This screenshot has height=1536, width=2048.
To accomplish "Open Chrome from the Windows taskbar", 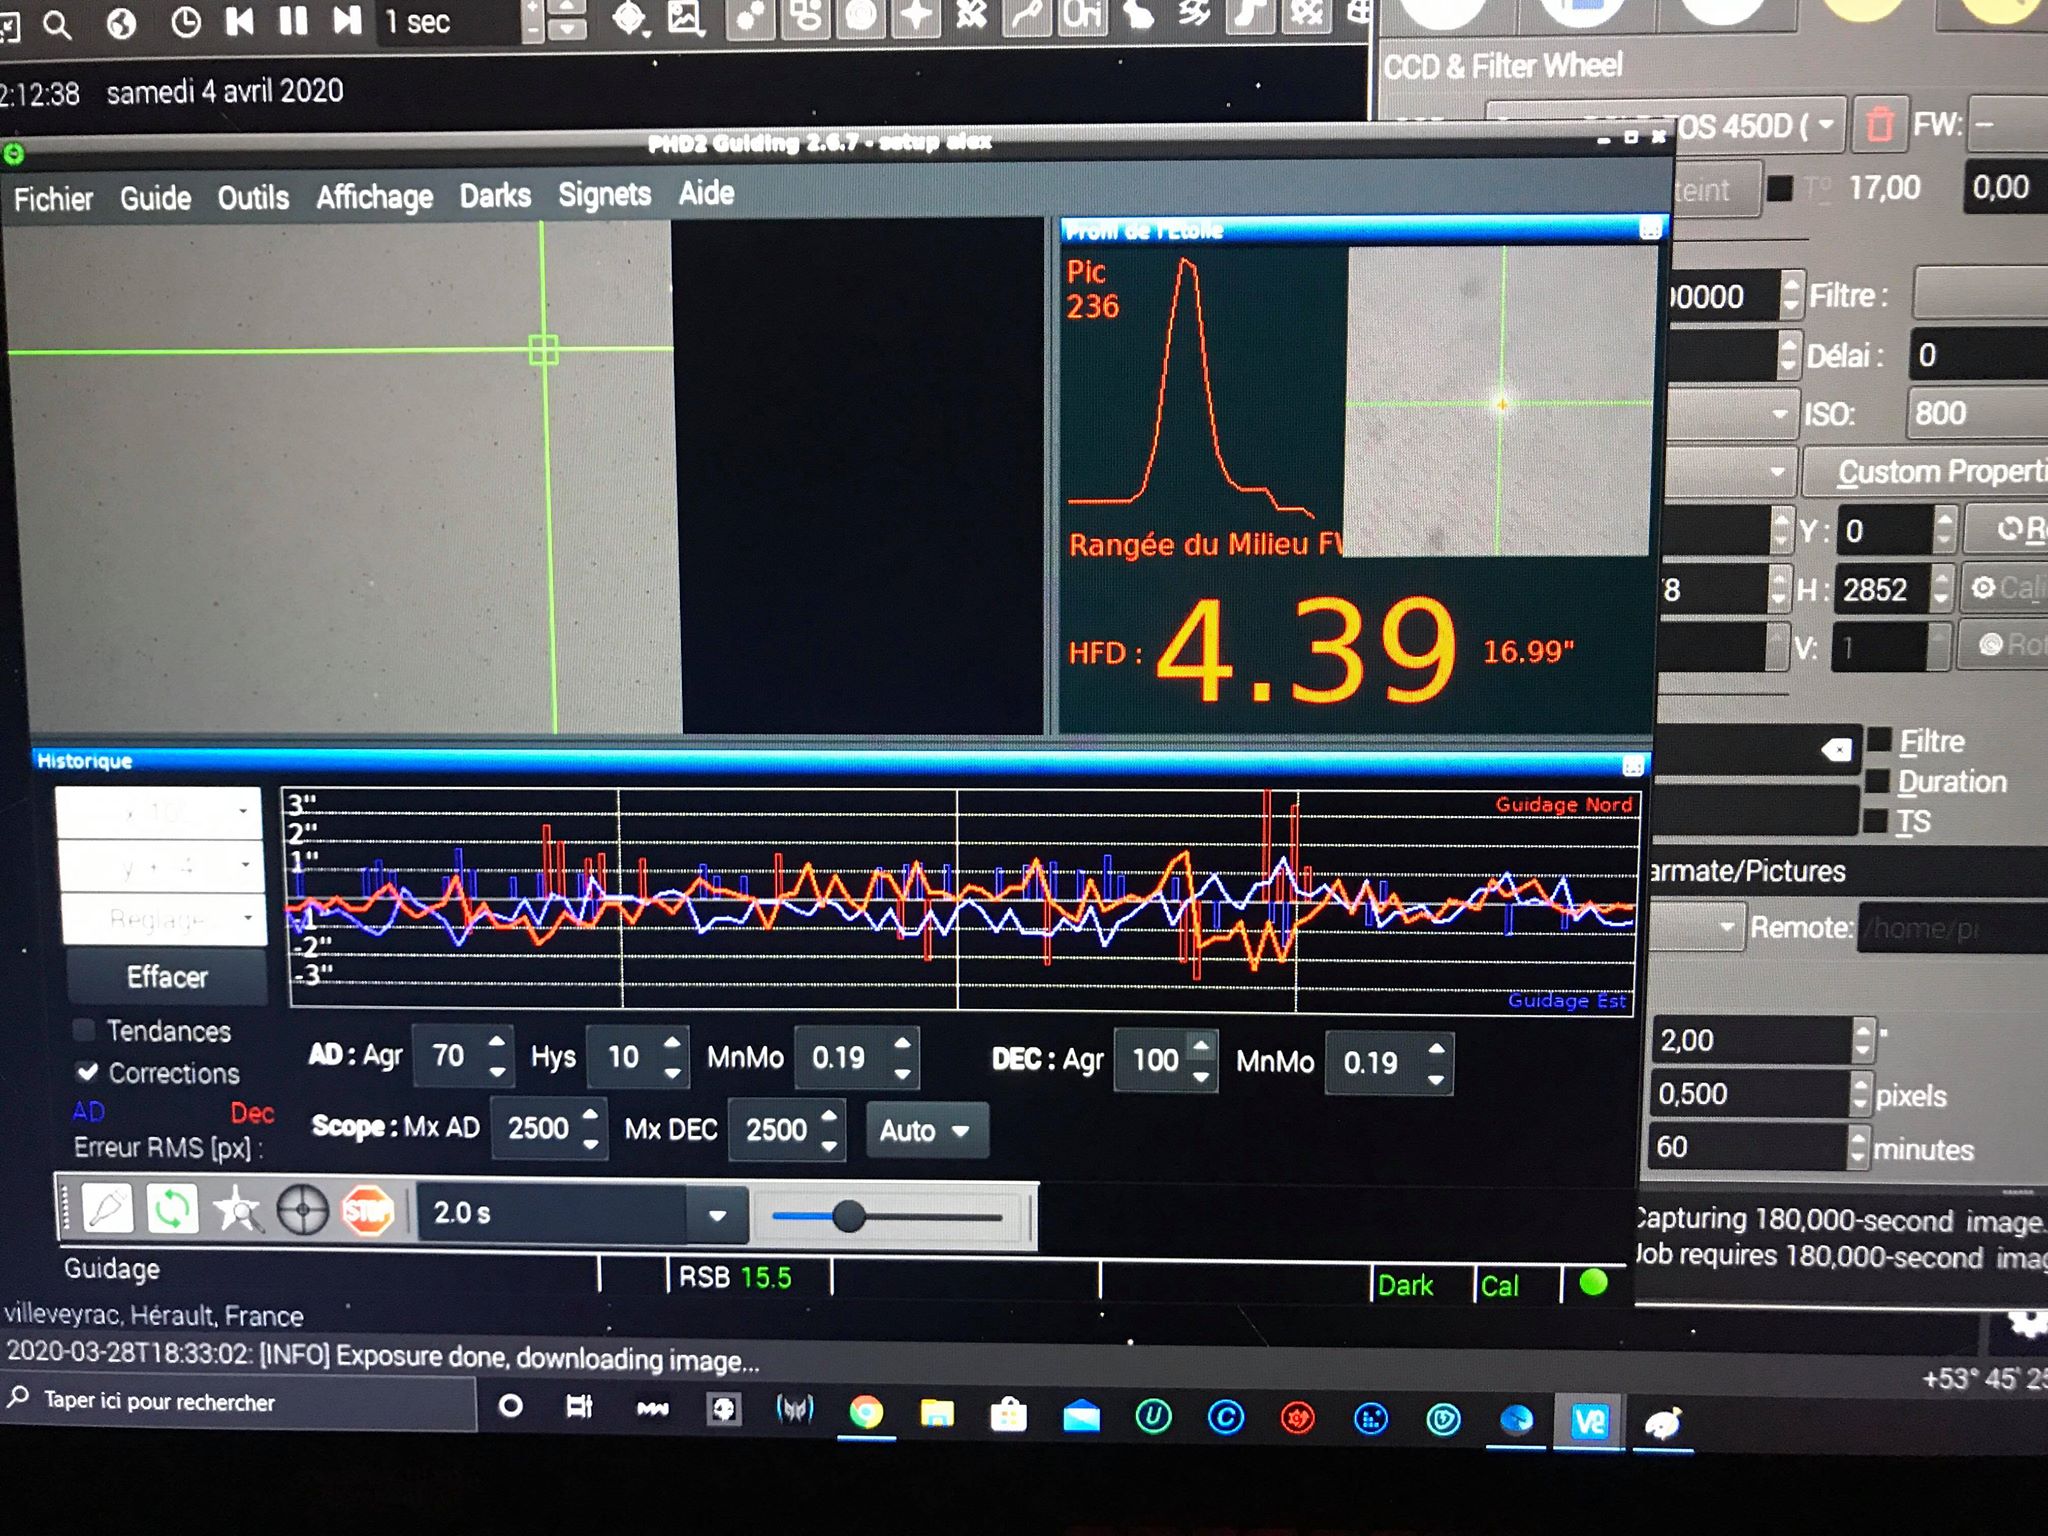I will coord(866,1413).
